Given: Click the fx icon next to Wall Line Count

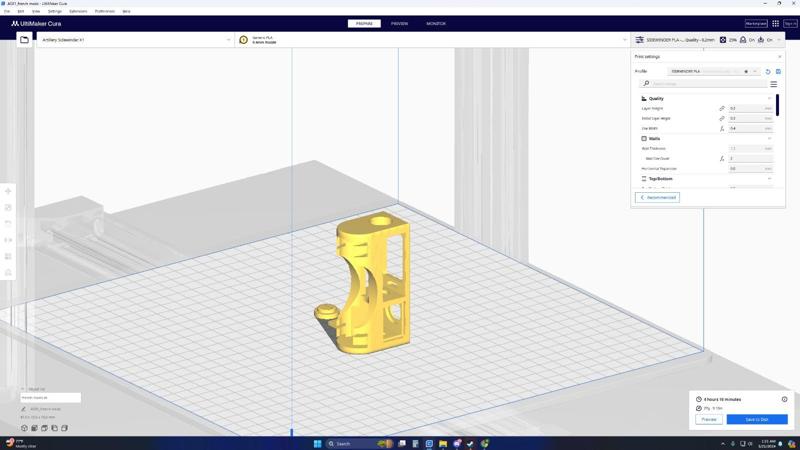Looking at the screenshot, I should (x=722, y=159).
